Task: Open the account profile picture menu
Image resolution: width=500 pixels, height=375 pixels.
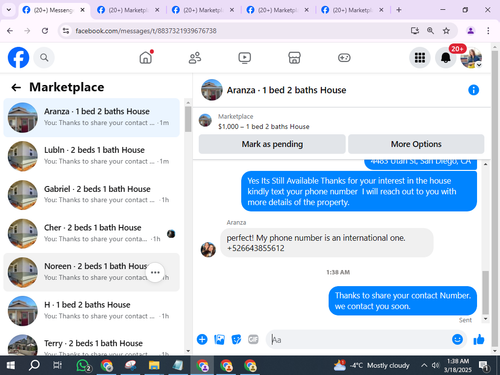Action: pos(471,58)
